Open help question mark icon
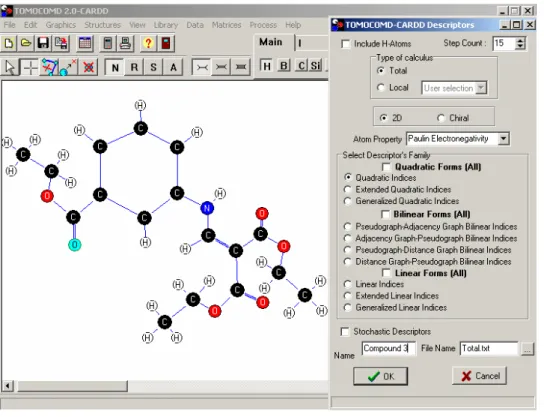The height and width of the screenshot is (417, 544). click(148, 43)
